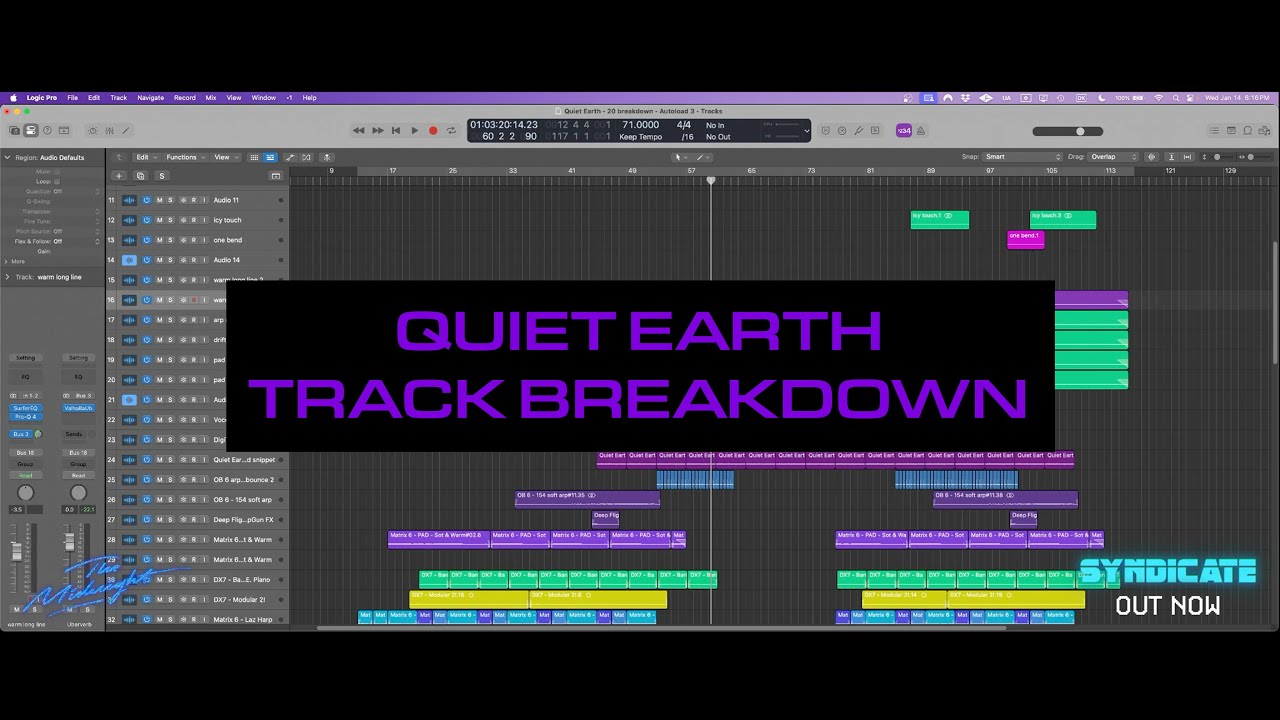
Task: Start playback with Play button
Action: 415,130
